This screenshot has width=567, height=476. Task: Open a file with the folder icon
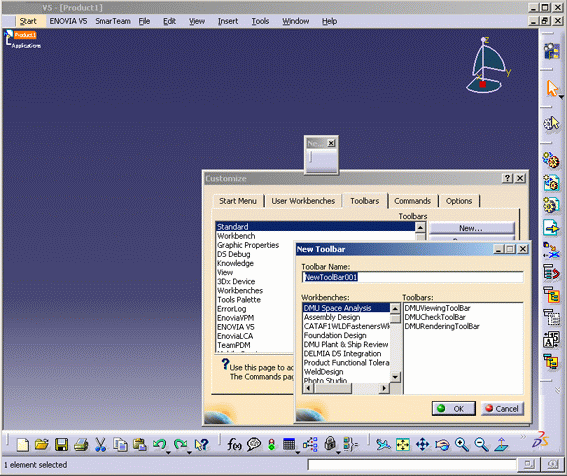[42, 444]
